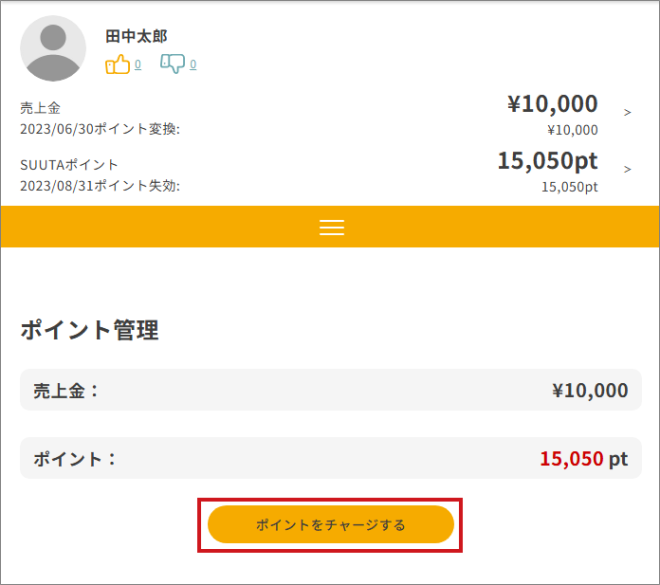Click the 売上金 label at top
The image size is (660, 585).
[40, 108]
